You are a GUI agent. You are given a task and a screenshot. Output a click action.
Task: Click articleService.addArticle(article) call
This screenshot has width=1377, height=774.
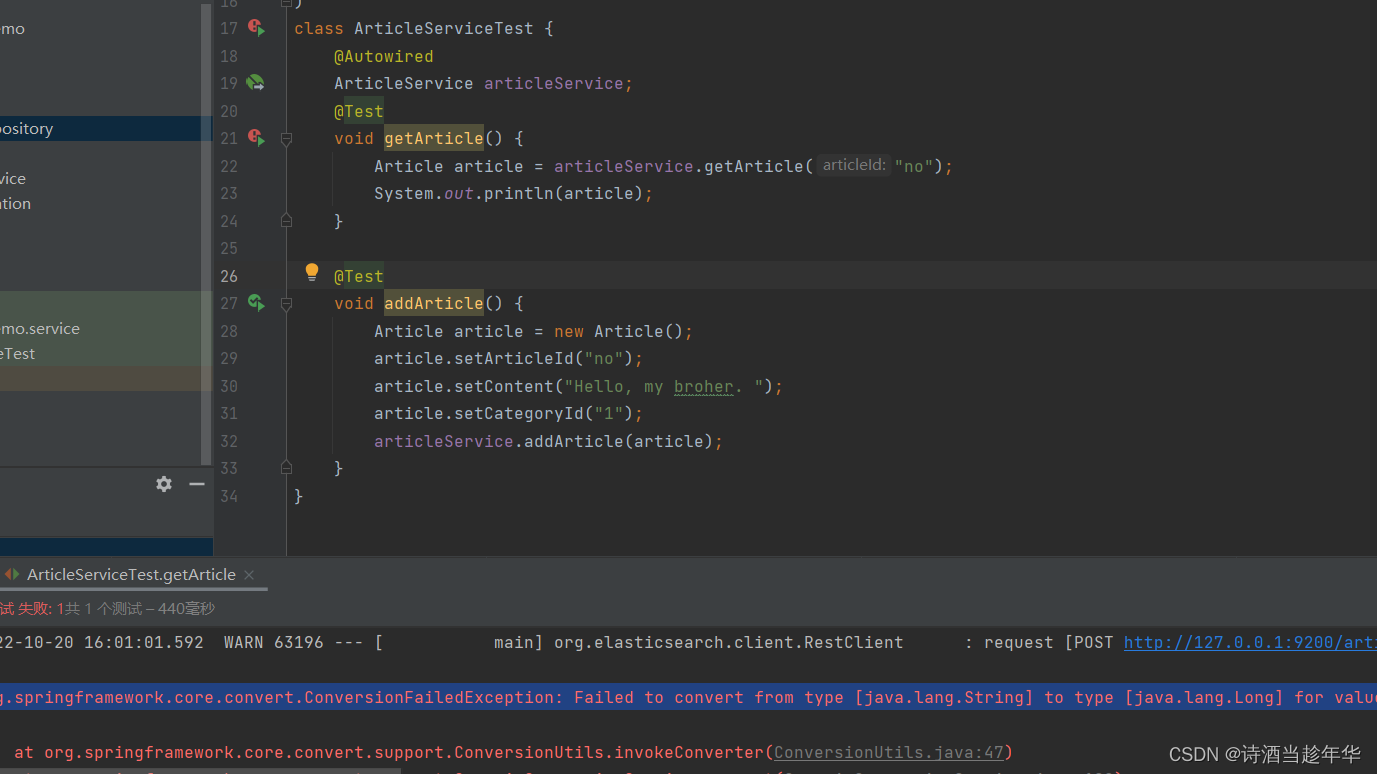pos(549,441)
